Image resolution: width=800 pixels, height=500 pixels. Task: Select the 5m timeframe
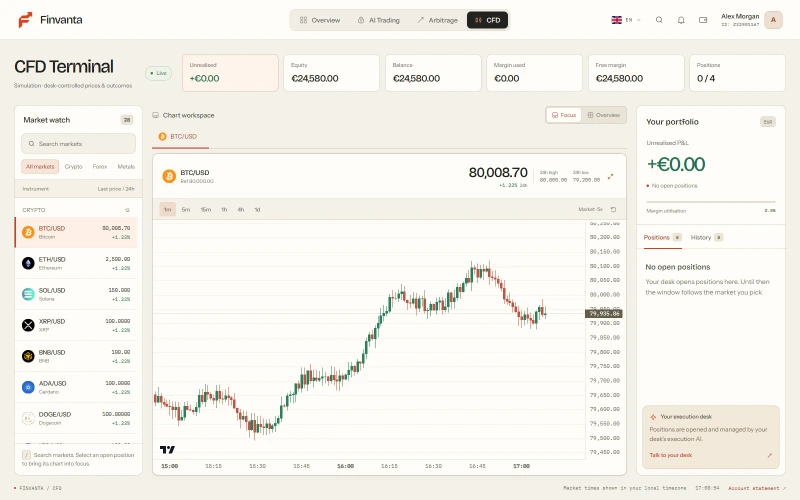click(186, 209)
